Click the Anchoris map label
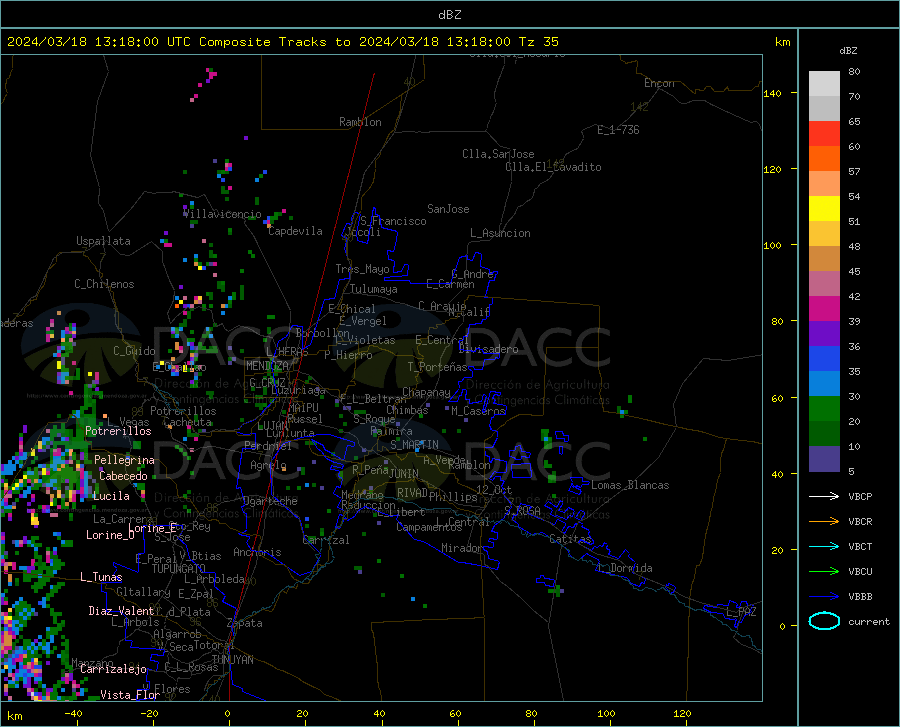 pyautogui.click(x=257, y=552)
